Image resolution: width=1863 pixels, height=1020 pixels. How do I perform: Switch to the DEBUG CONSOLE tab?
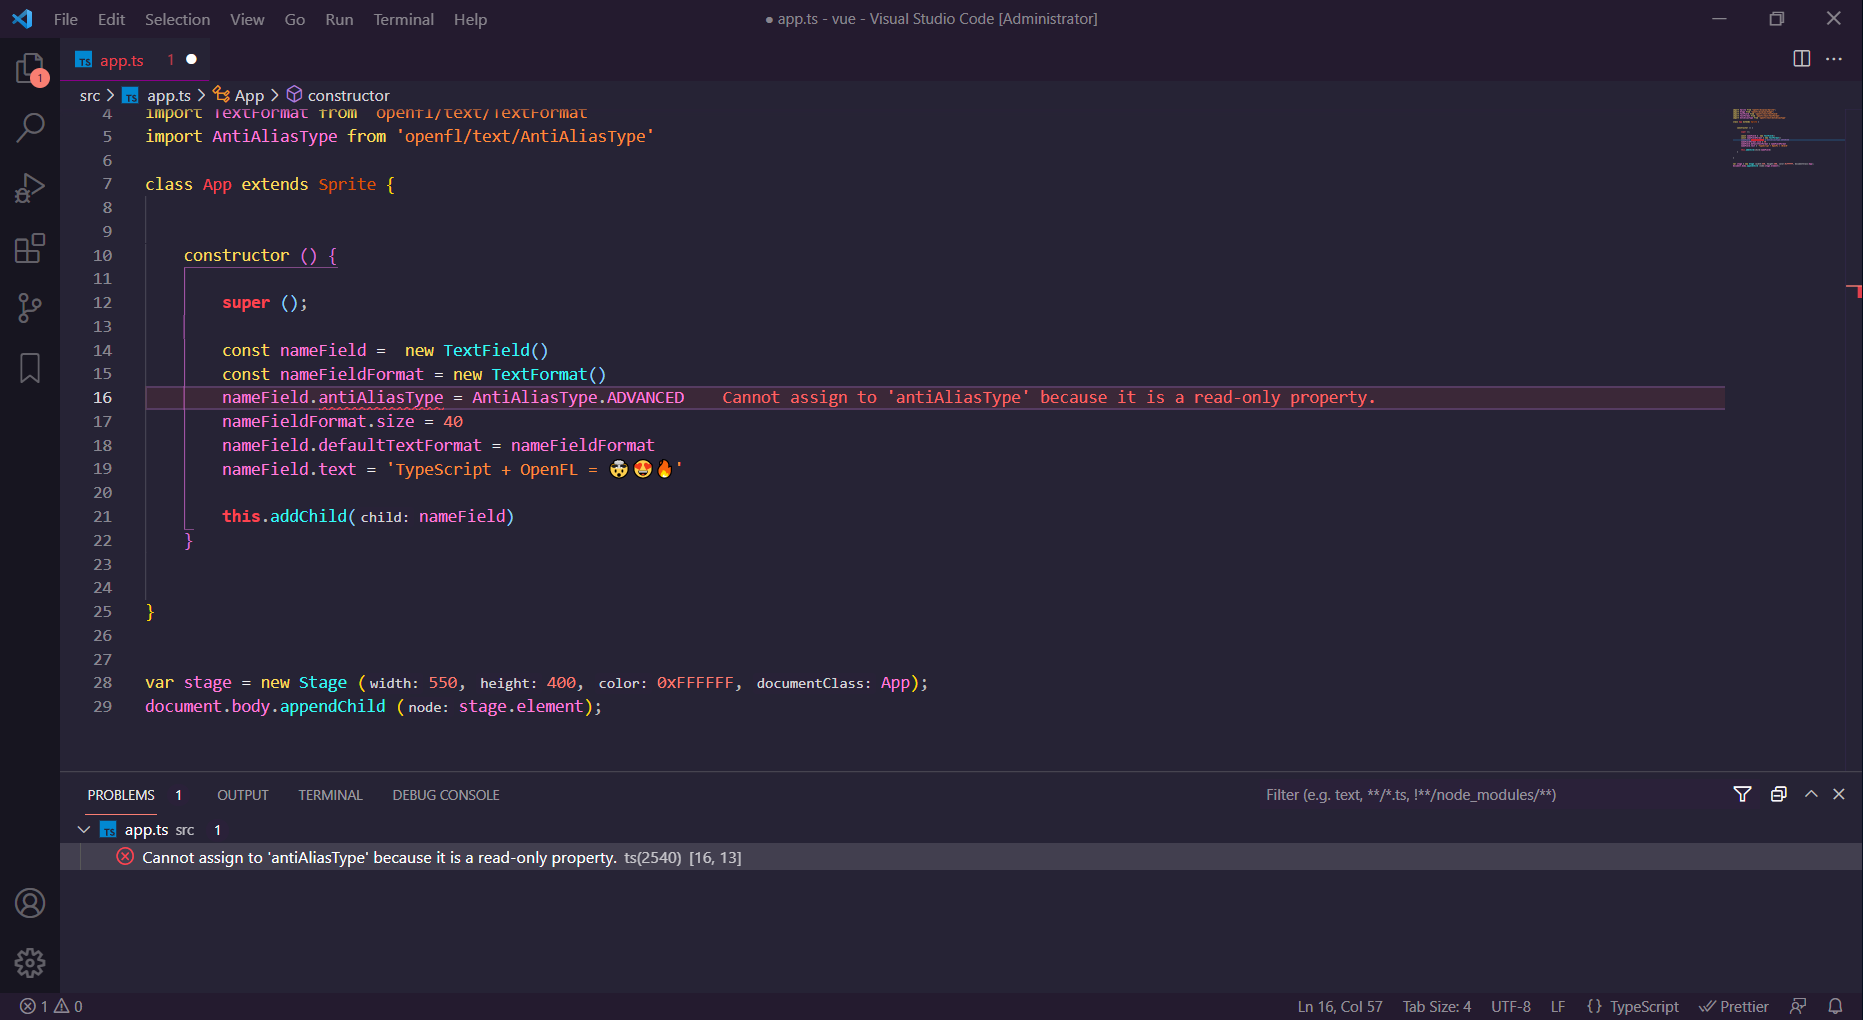(445, 794)
